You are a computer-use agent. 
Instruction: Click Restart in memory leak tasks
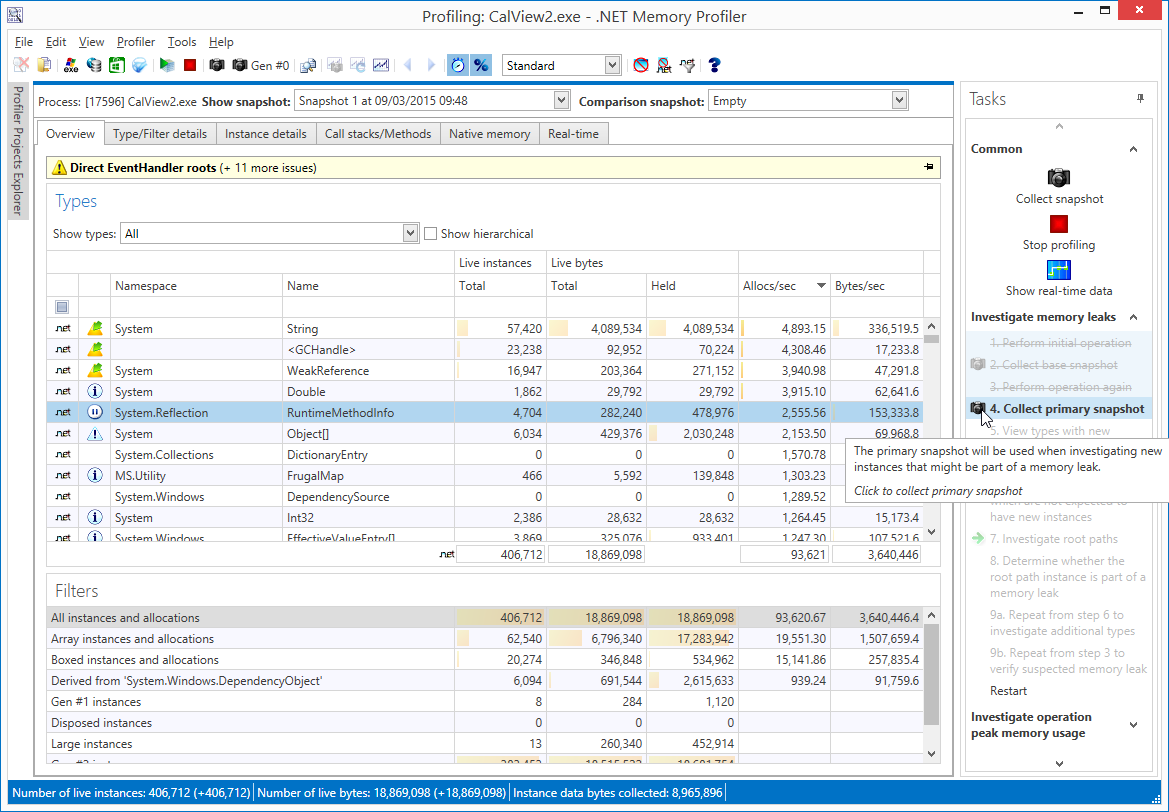click(x=1008, y=691)
